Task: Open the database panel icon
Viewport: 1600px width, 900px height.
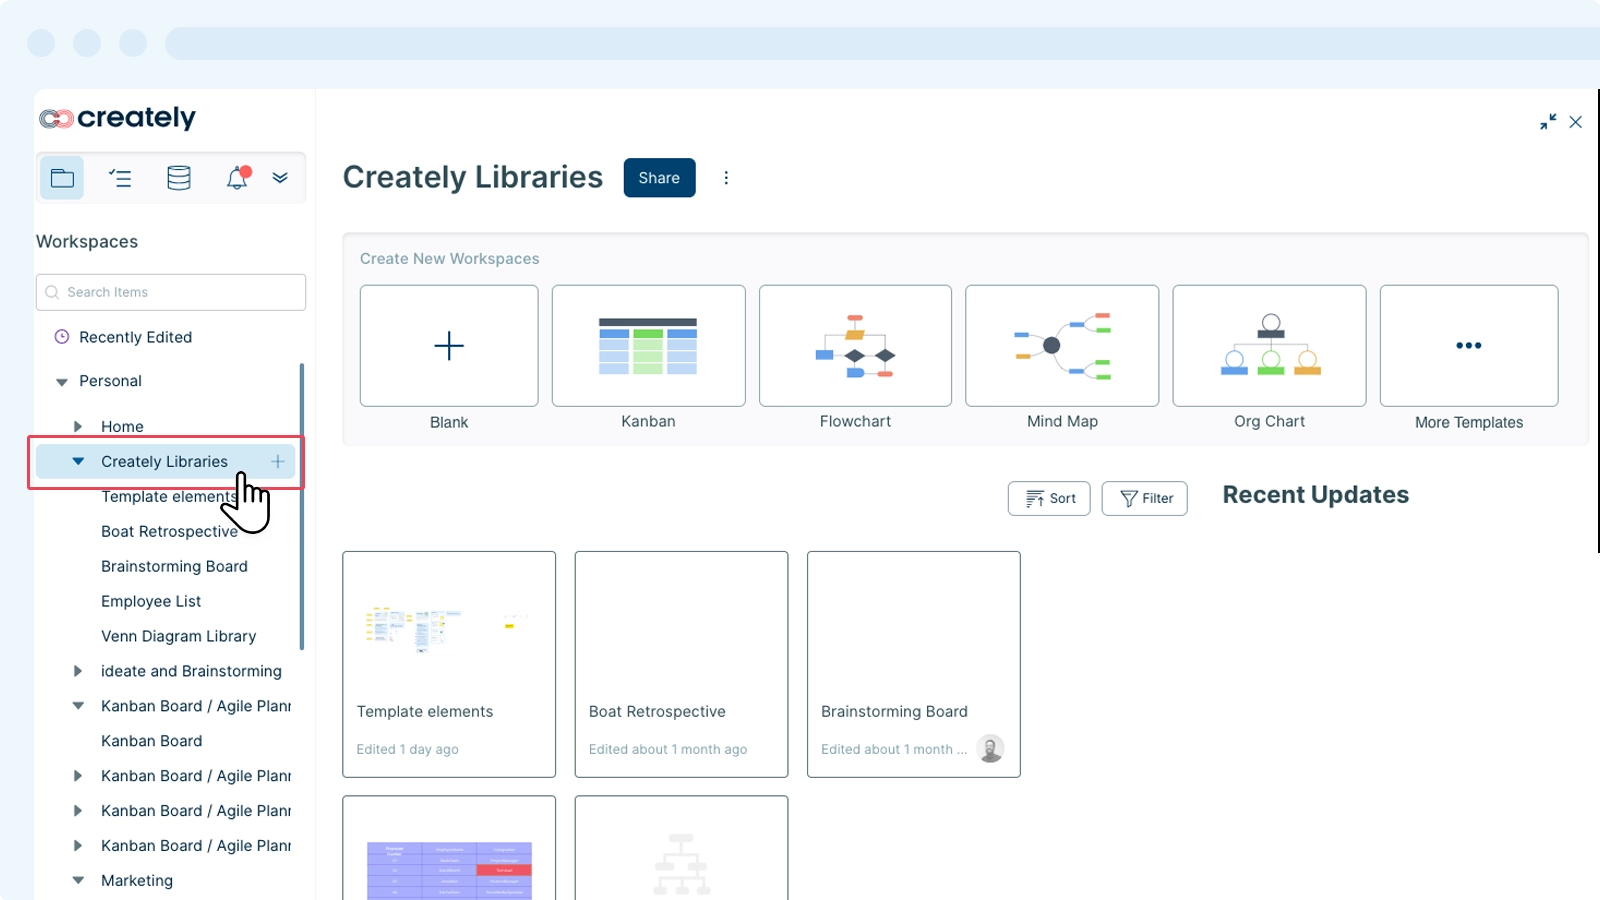Action: point(179,178)
